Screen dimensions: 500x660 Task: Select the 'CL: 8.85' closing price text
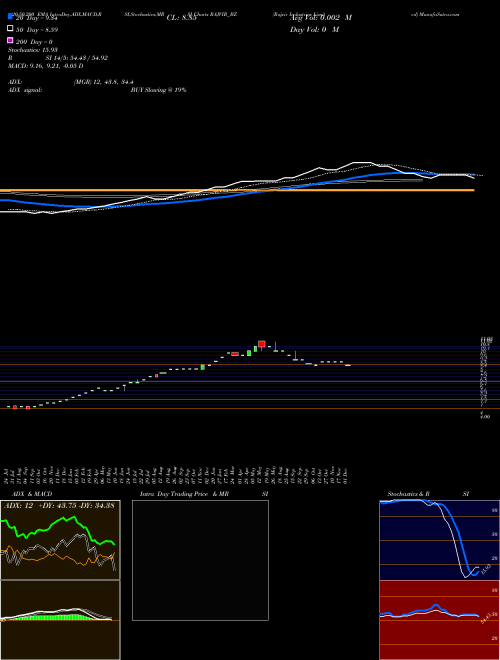coord(181,18)
